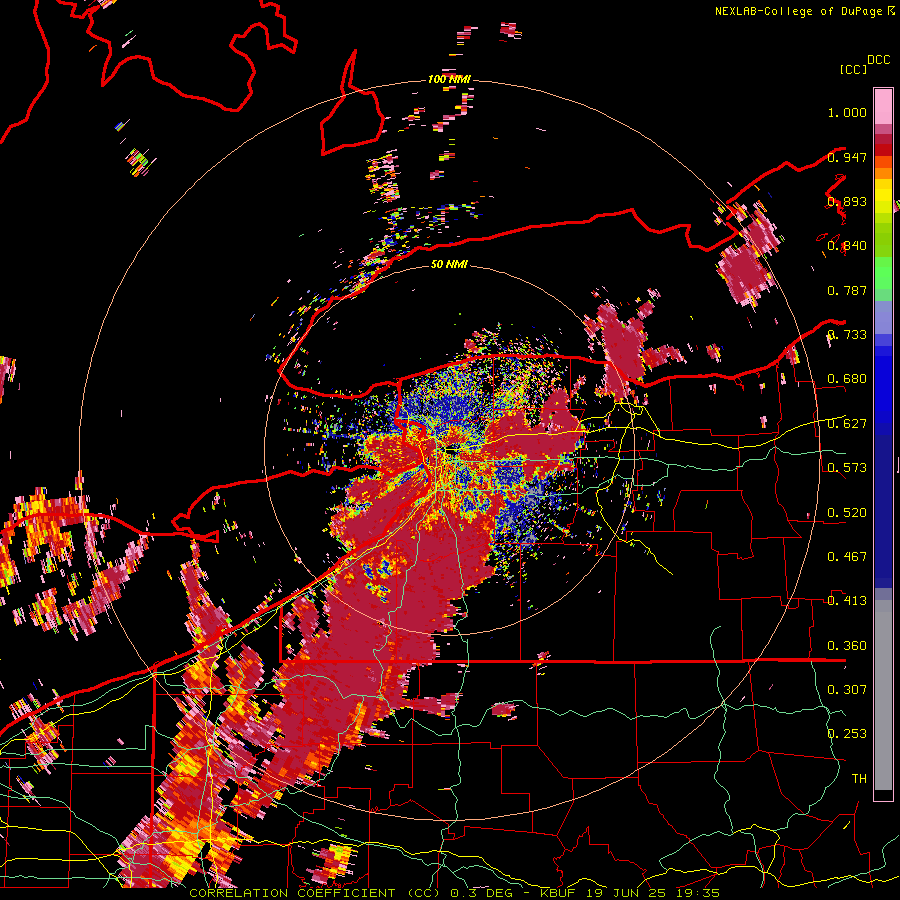Pick the bright green segment of color bar
This screenshot has height=900, width=900.
pos(883,273)
